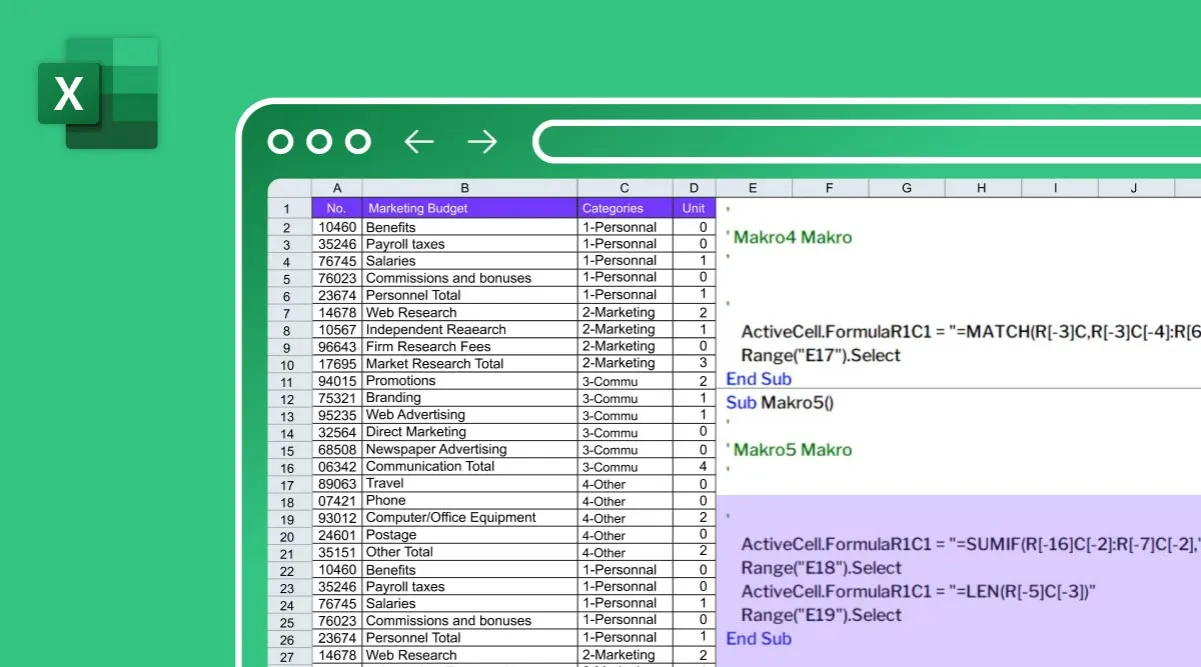Select the "Branding" cell
This screenshot has width=1201, height=667.
470,397
